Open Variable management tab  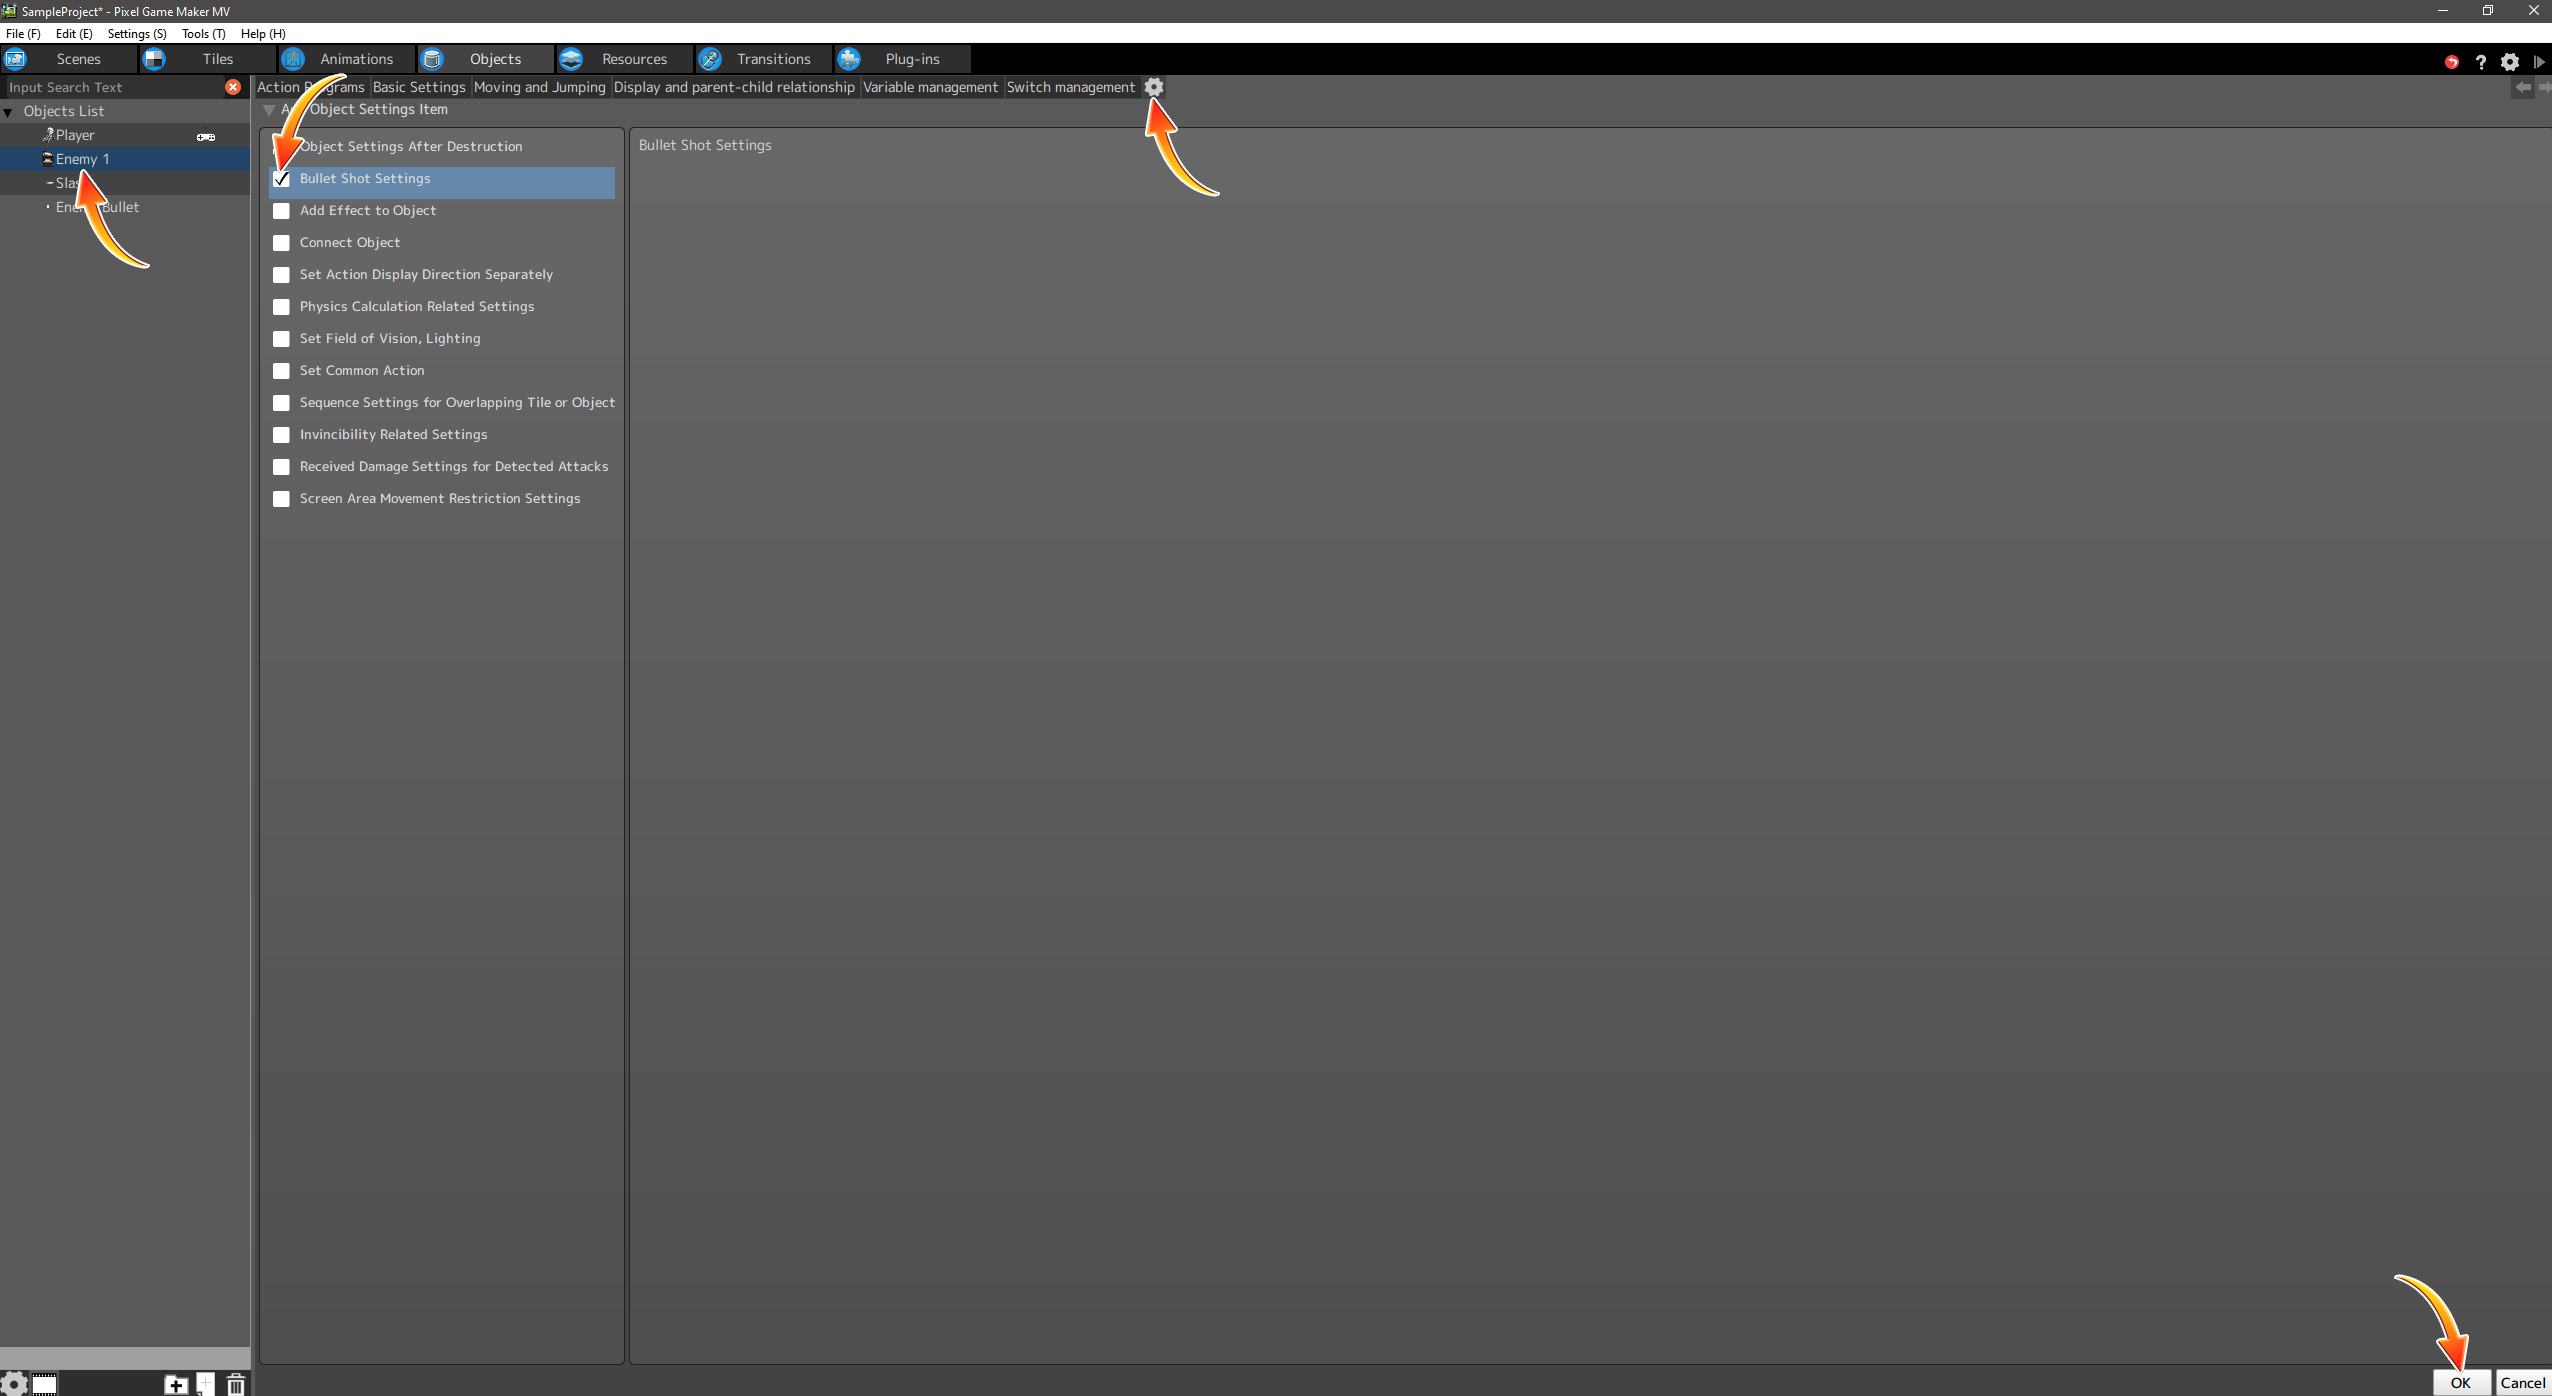tap(930, 87)
